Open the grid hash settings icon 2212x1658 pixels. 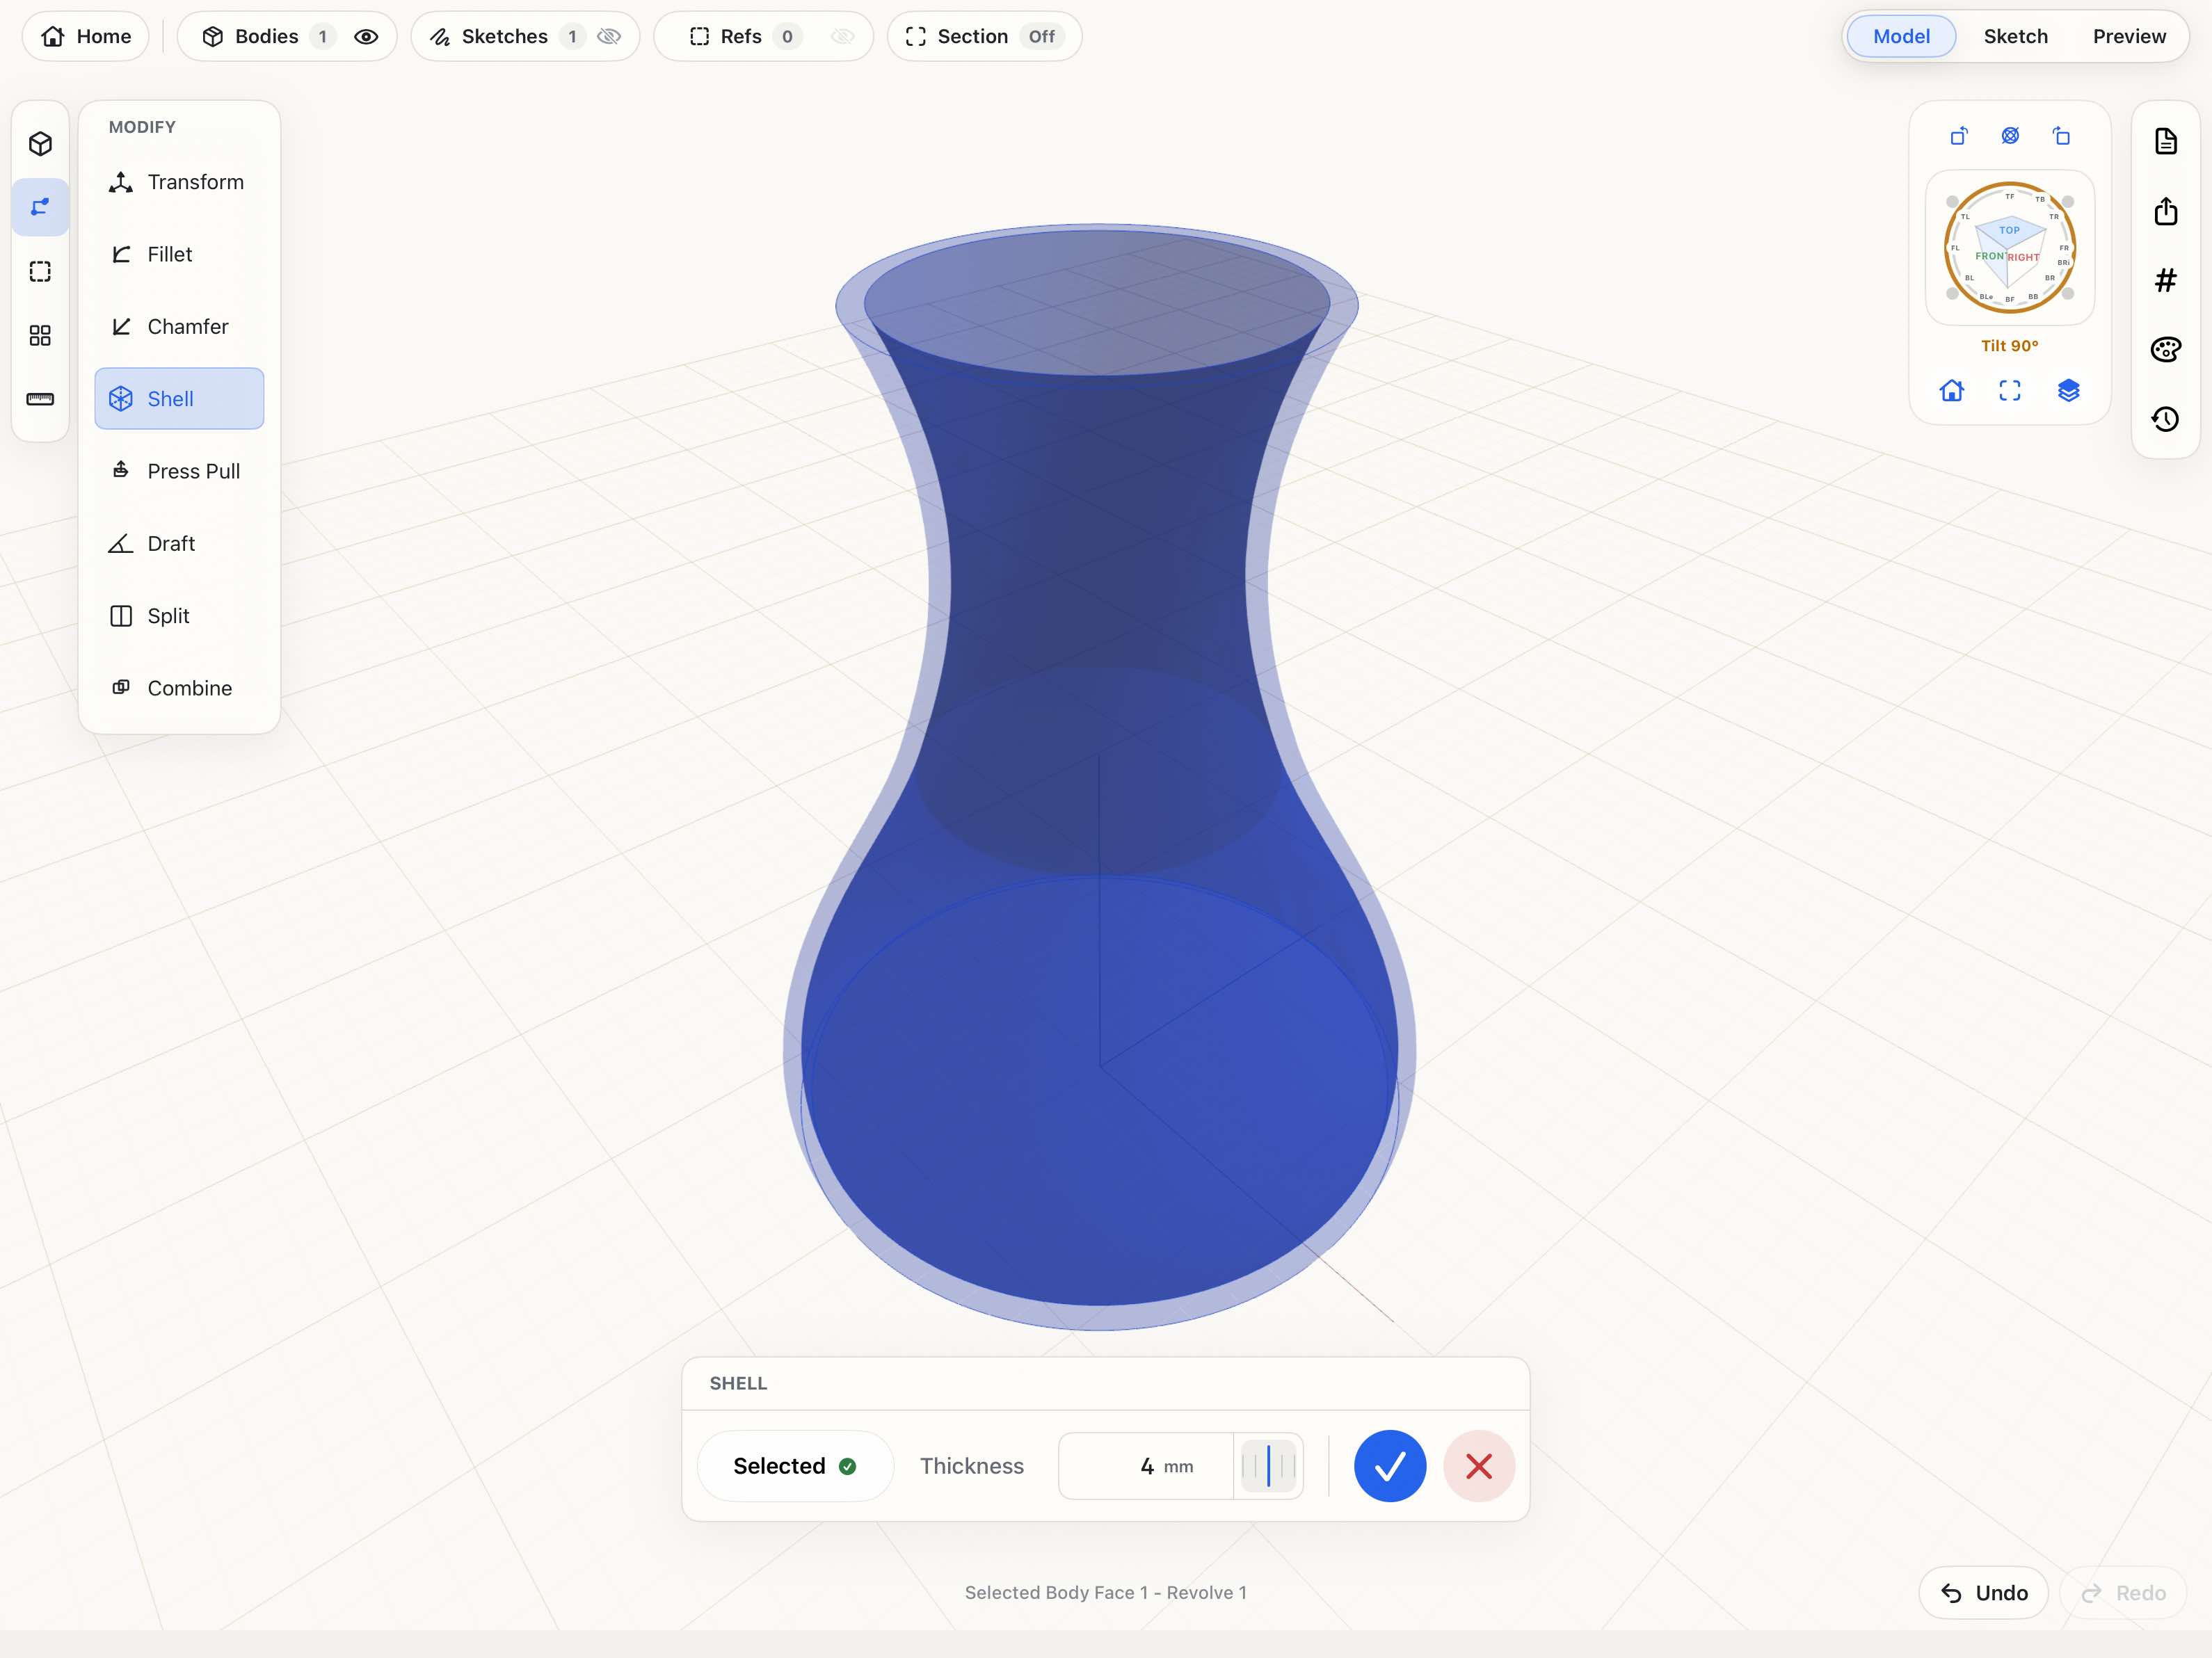click(2165, 280)
